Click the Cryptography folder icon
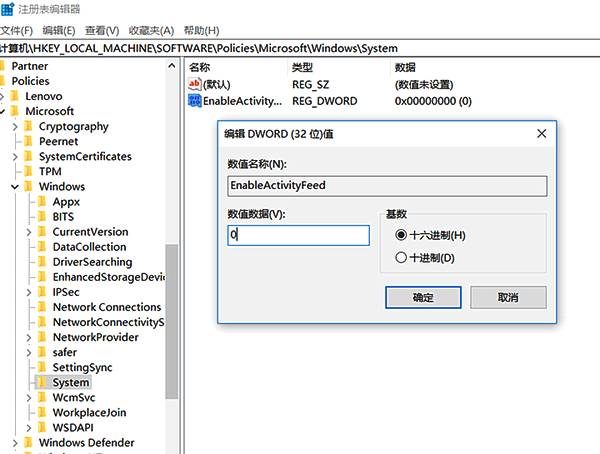Viewport: 600px width, 454px height. click(28, 126)
